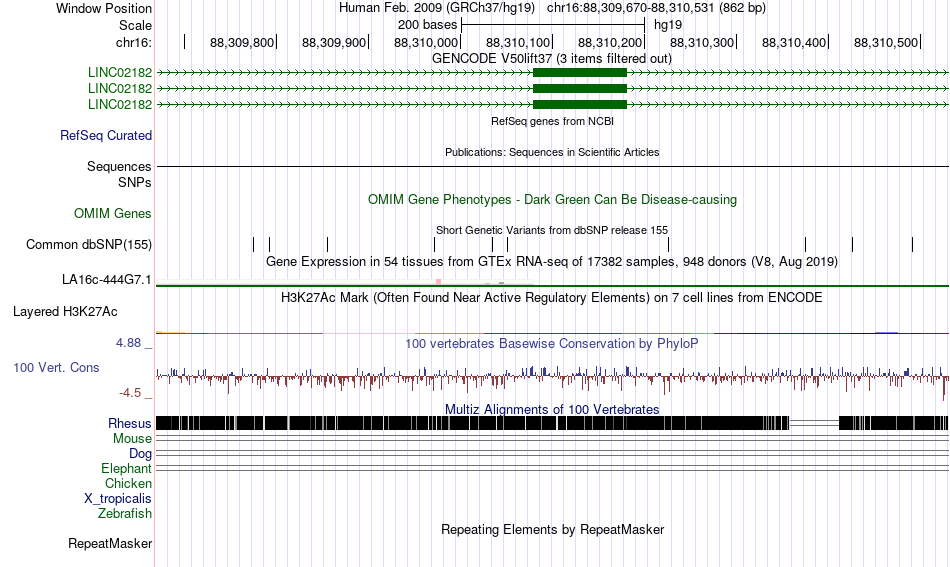Viewport: 950px width, 567px height.
Task: Click the 4.88 PhyloP maximum value
Action: pyautogui.click(x=128, y=343)
